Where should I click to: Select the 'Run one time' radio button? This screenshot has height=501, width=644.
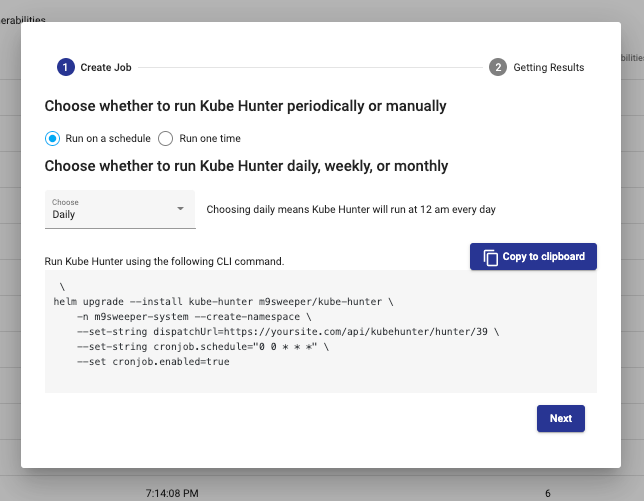coord(166,138)
